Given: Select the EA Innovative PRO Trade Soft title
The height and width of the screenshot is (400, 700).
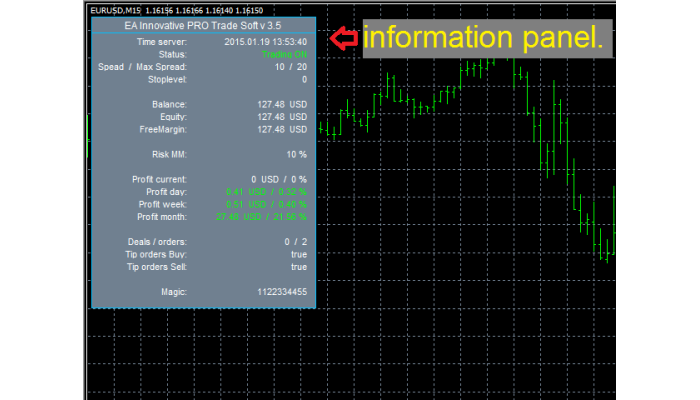Looking at the screenshot, I should point(203,24).
